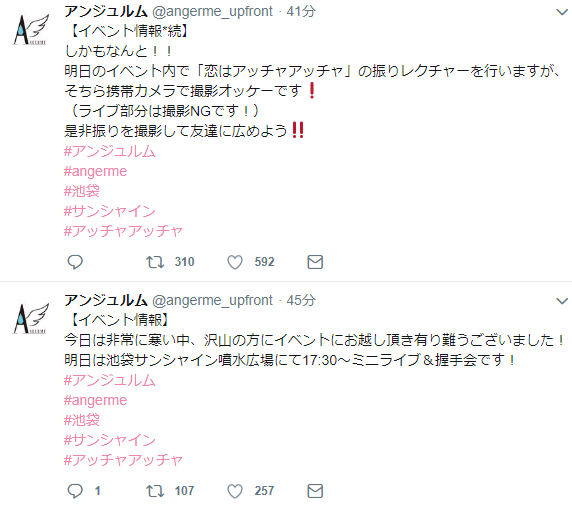
Task: Open the more-options chevron on 41分 tweet
Action: click(x=562, y=12)
